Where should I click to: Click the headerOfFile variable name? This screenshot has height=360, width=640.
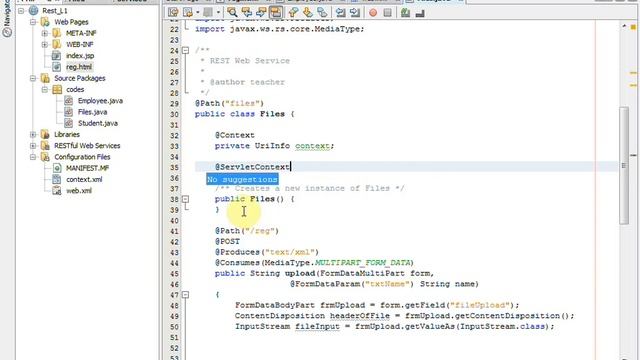click(360, 316)
